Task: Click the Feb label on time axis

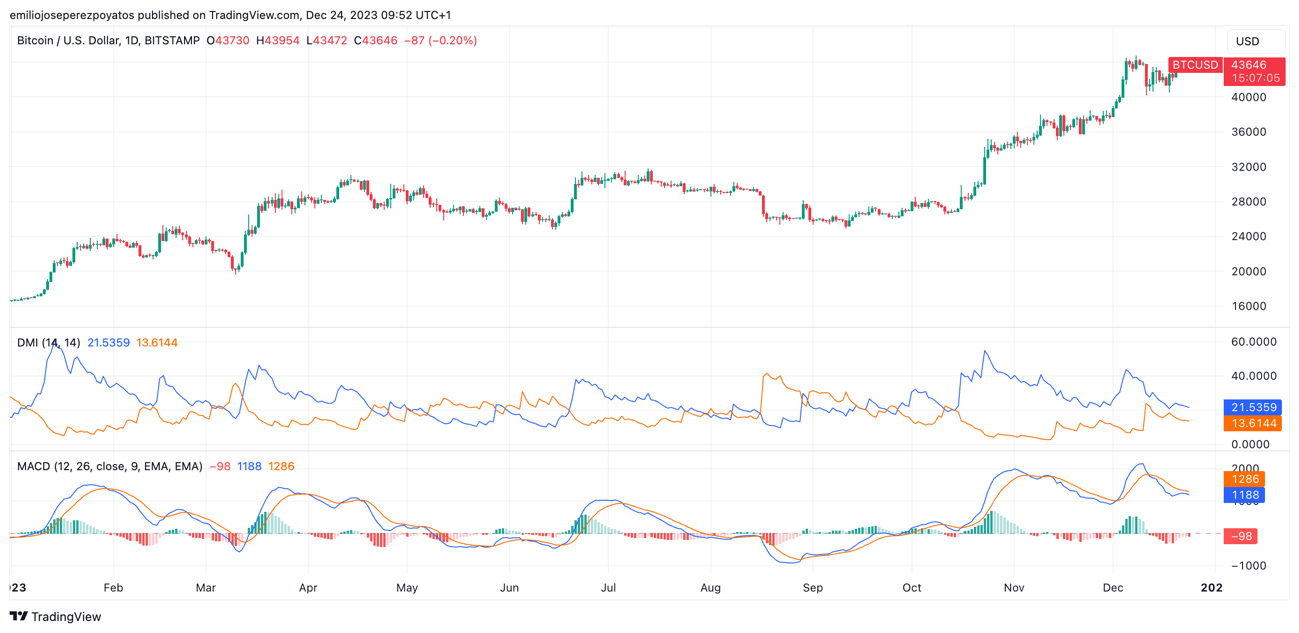Action: click(113, 588)
